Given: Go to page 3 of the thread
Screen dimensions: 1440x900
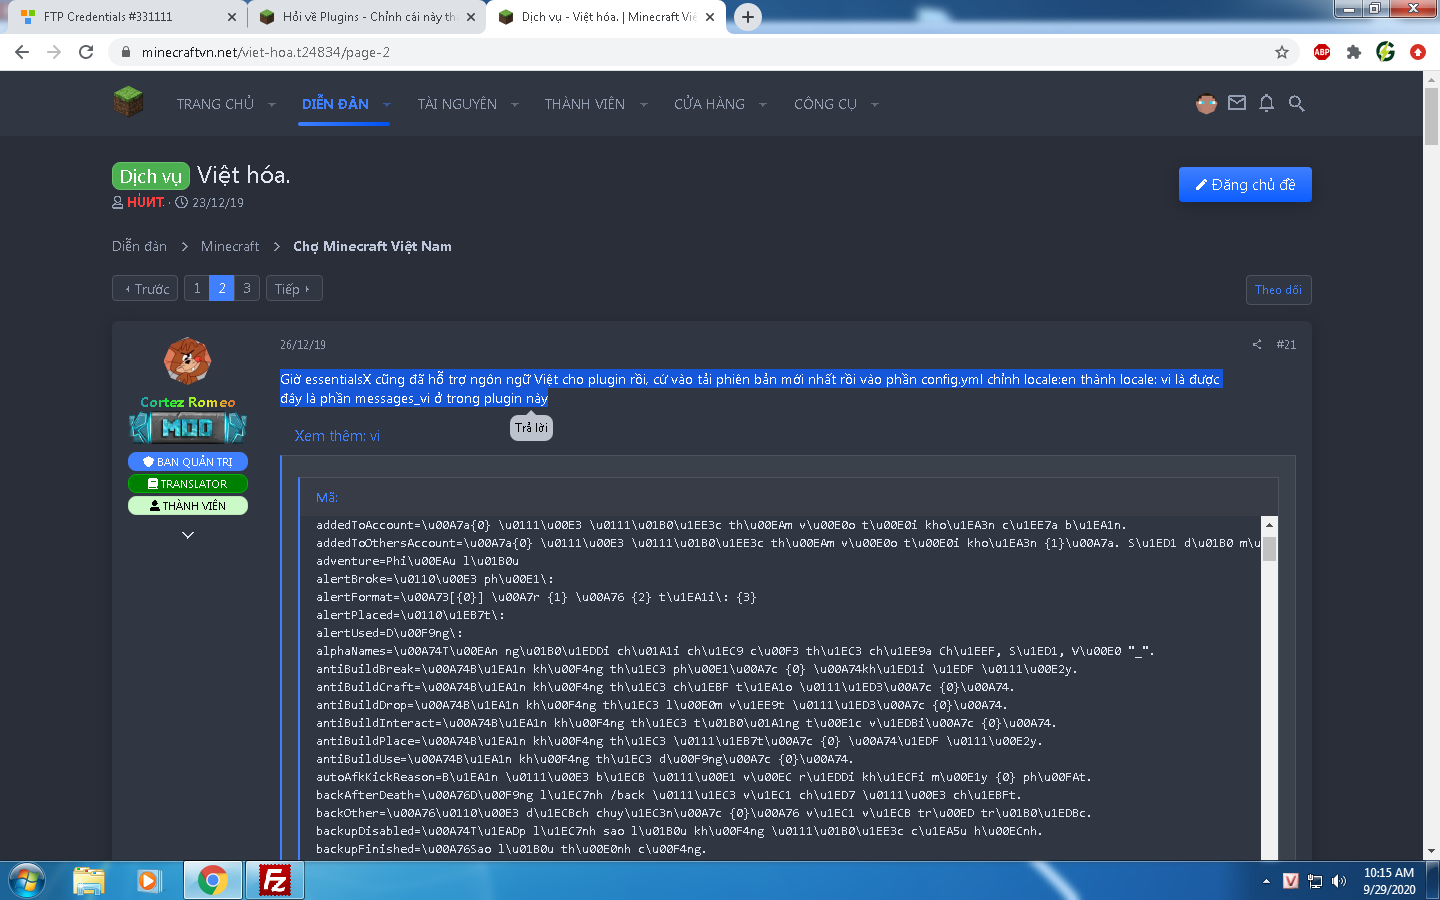Looking at the screenshot, I should [x=247, y=288].
